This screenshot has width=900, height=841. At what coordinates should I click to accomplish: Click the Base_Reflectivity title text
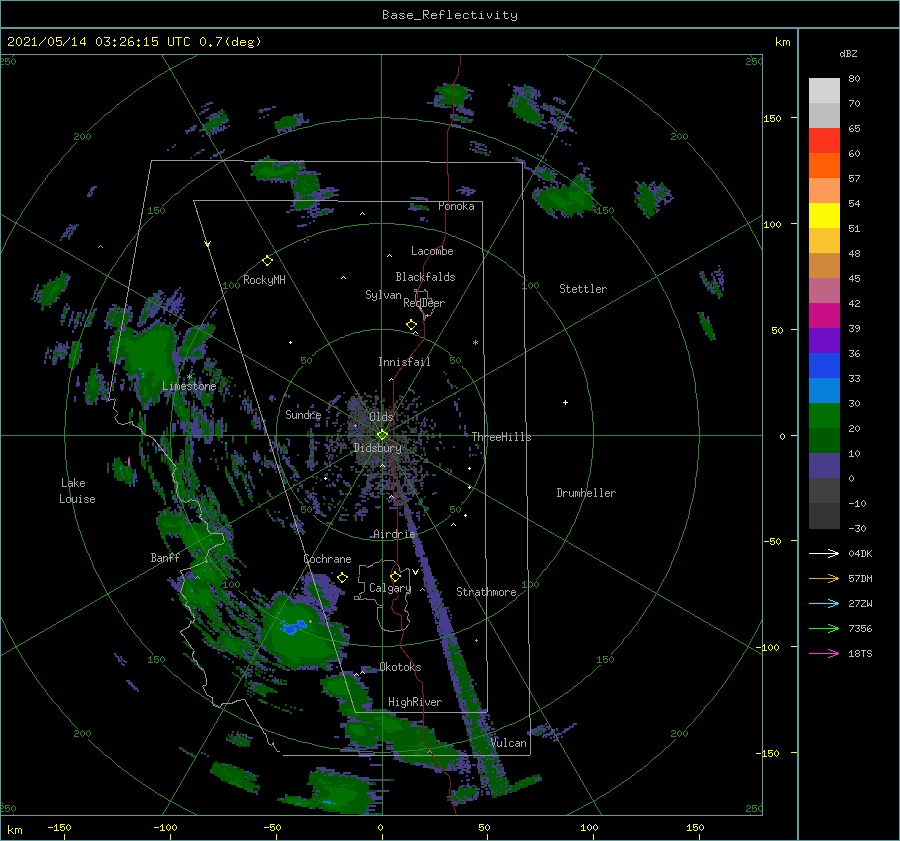449,15
